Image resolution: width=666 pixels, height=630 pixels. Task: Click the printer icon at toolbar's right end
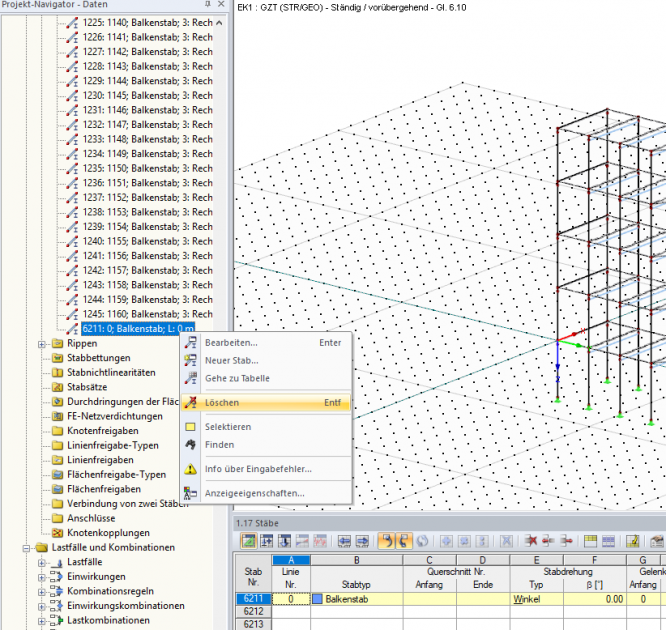(657, 541)
